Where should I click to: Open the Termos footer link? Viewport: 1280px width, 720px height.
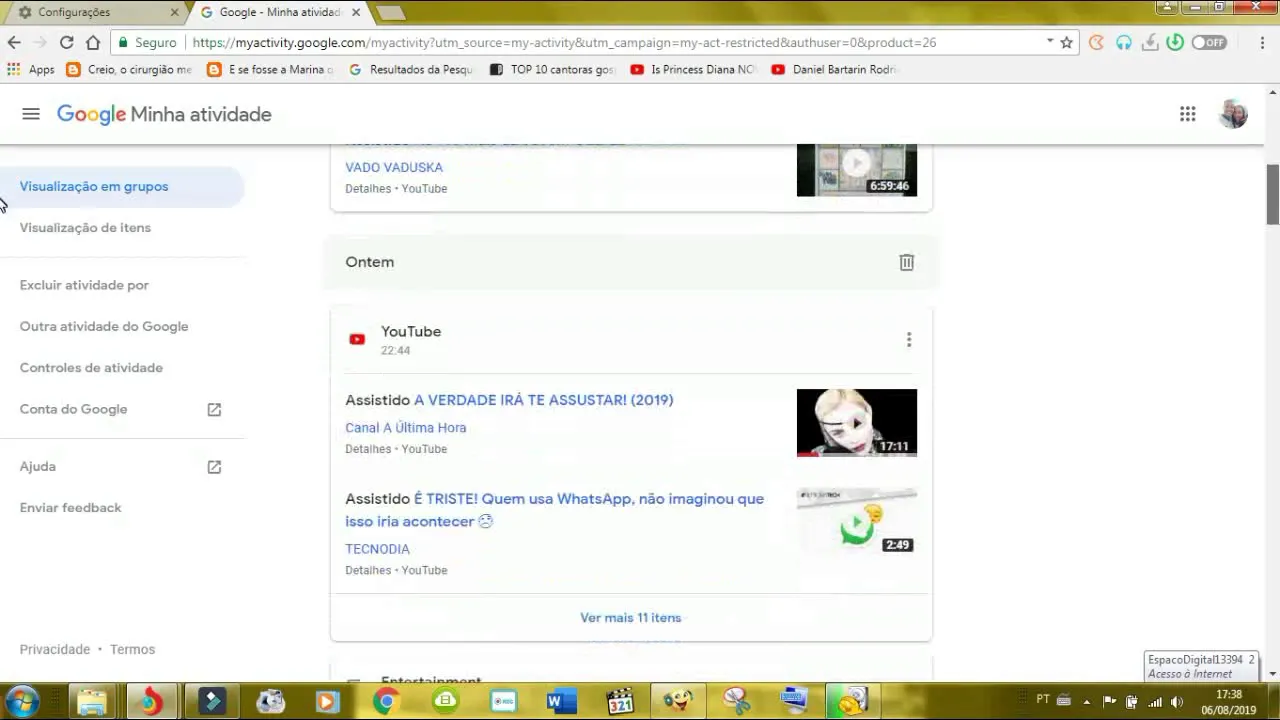pos(132,650)
